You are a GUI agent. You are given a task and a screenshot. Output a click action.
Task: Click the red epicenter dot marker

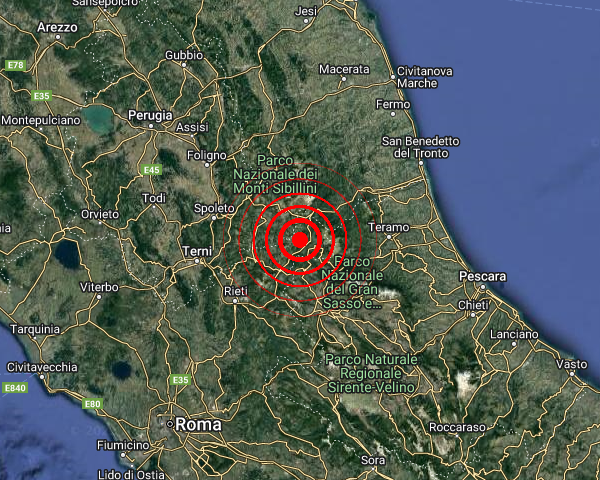coord(300,240)
